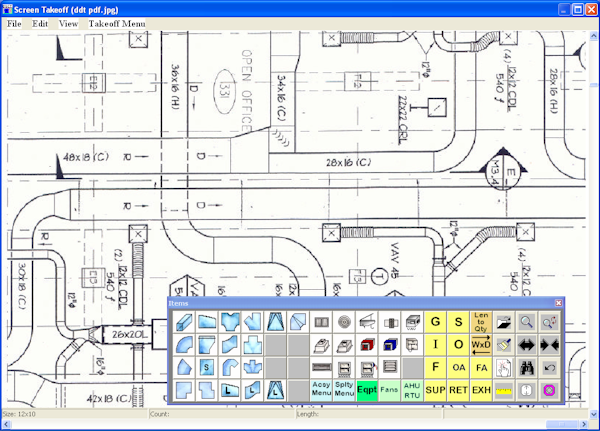Click the hand pan tool icon
Screen dimensions: 600x431
coord(504,367)
